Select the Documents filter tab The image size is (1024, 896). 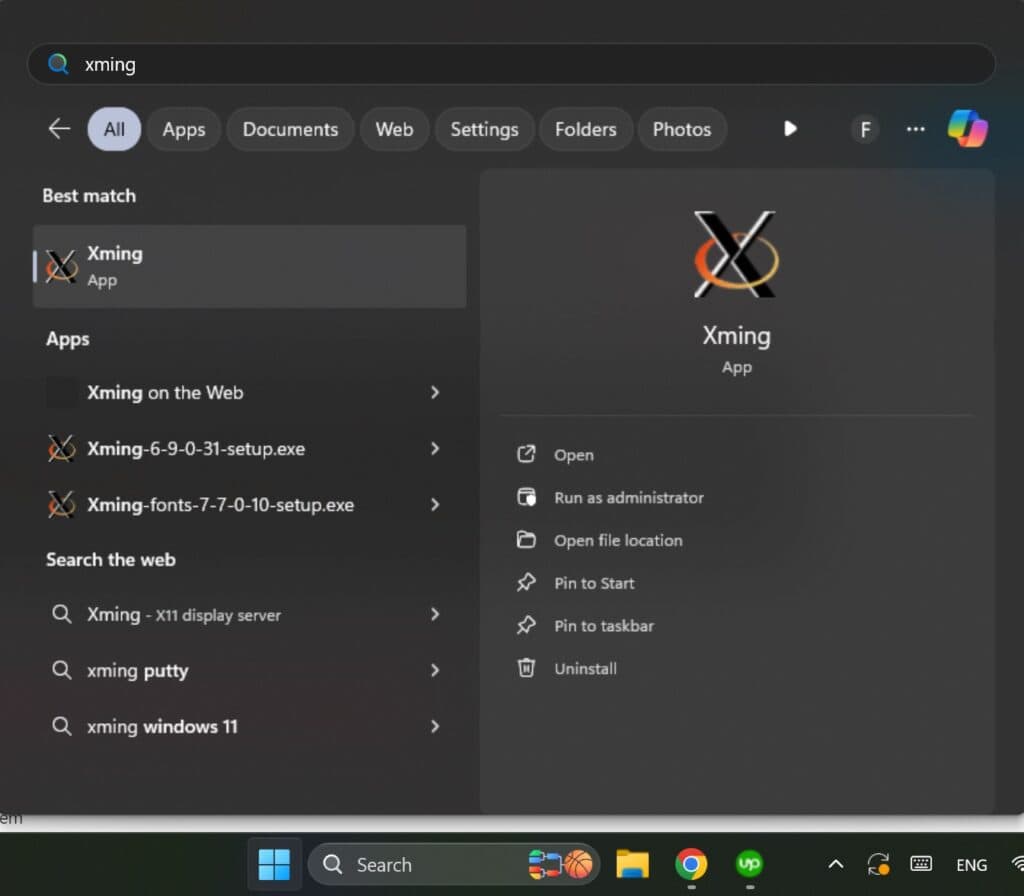290,129
